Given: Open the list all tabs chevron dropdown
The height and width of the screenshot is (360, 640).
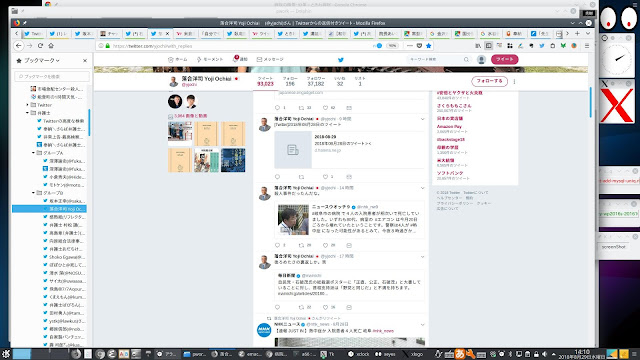Looking at the screenshot, I should click(x=588, y=33).
